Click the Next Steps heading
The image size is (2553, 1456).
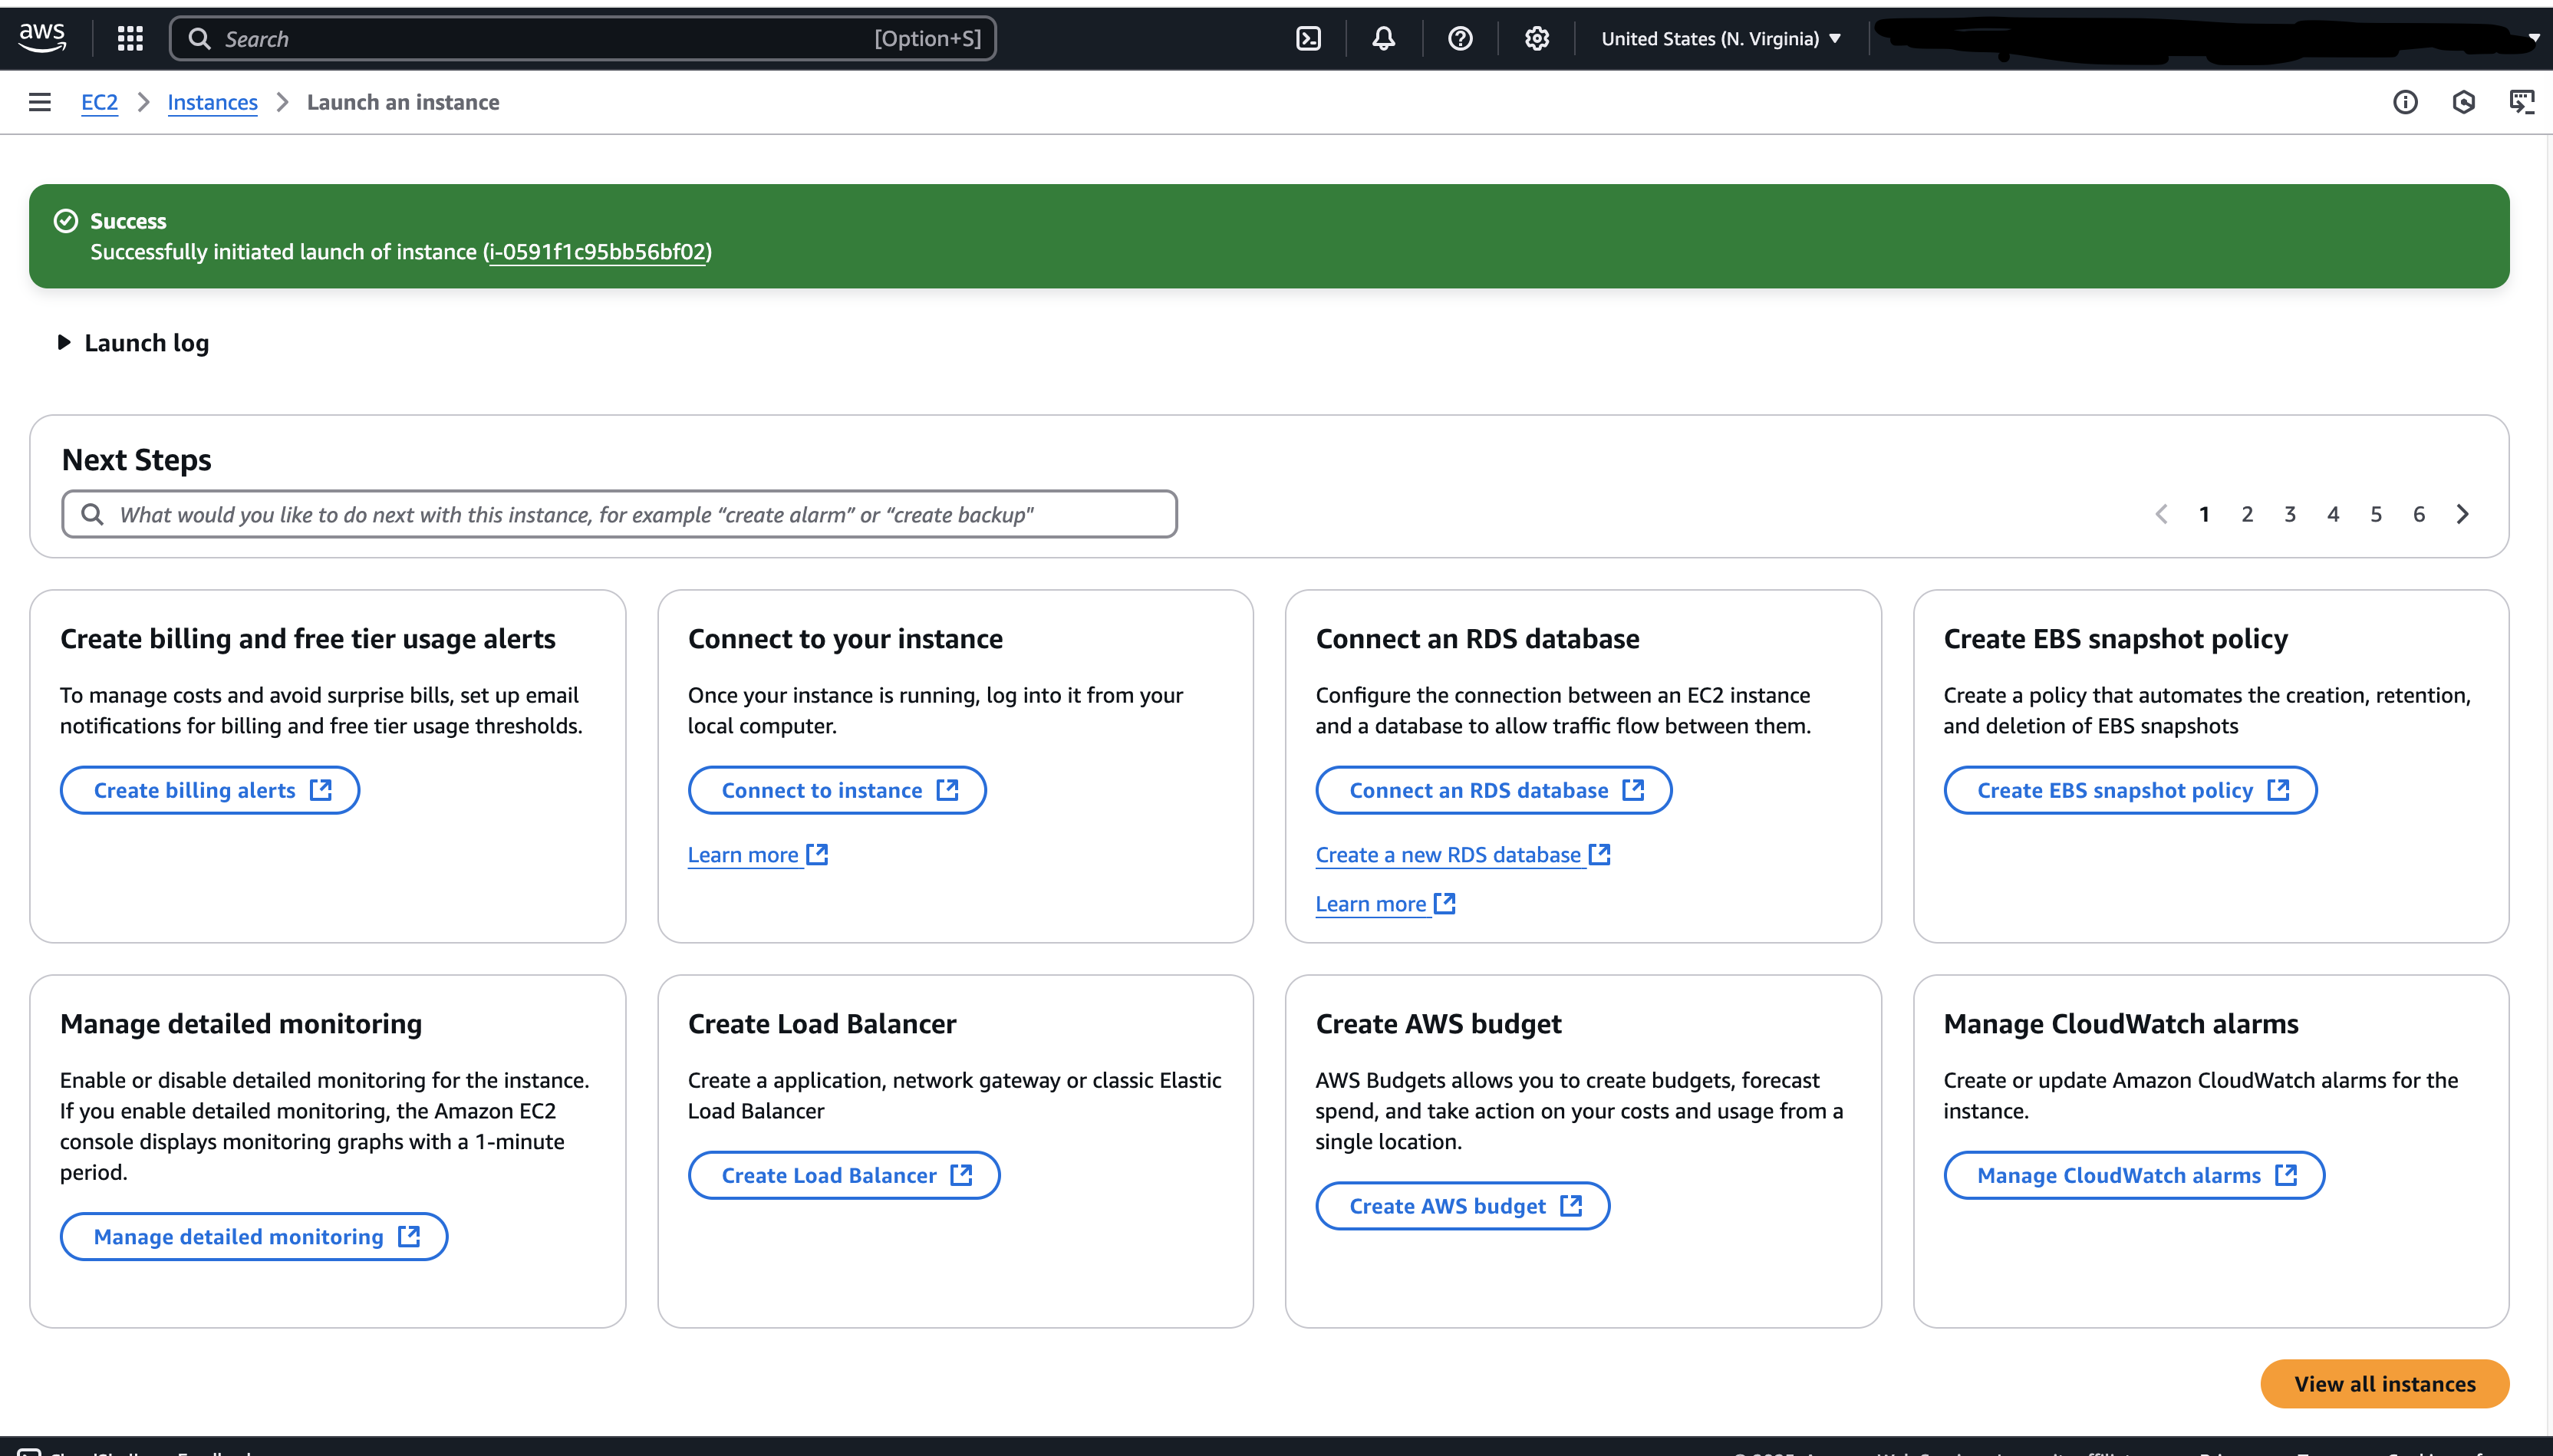click(137, 459)
